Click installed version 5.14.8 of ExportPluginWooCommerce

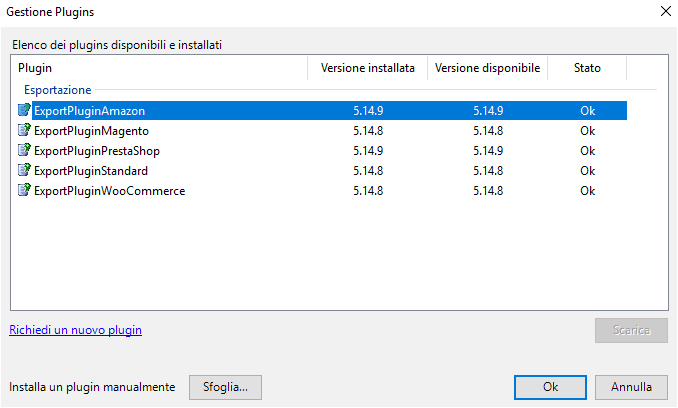click(x=368, y=191)
